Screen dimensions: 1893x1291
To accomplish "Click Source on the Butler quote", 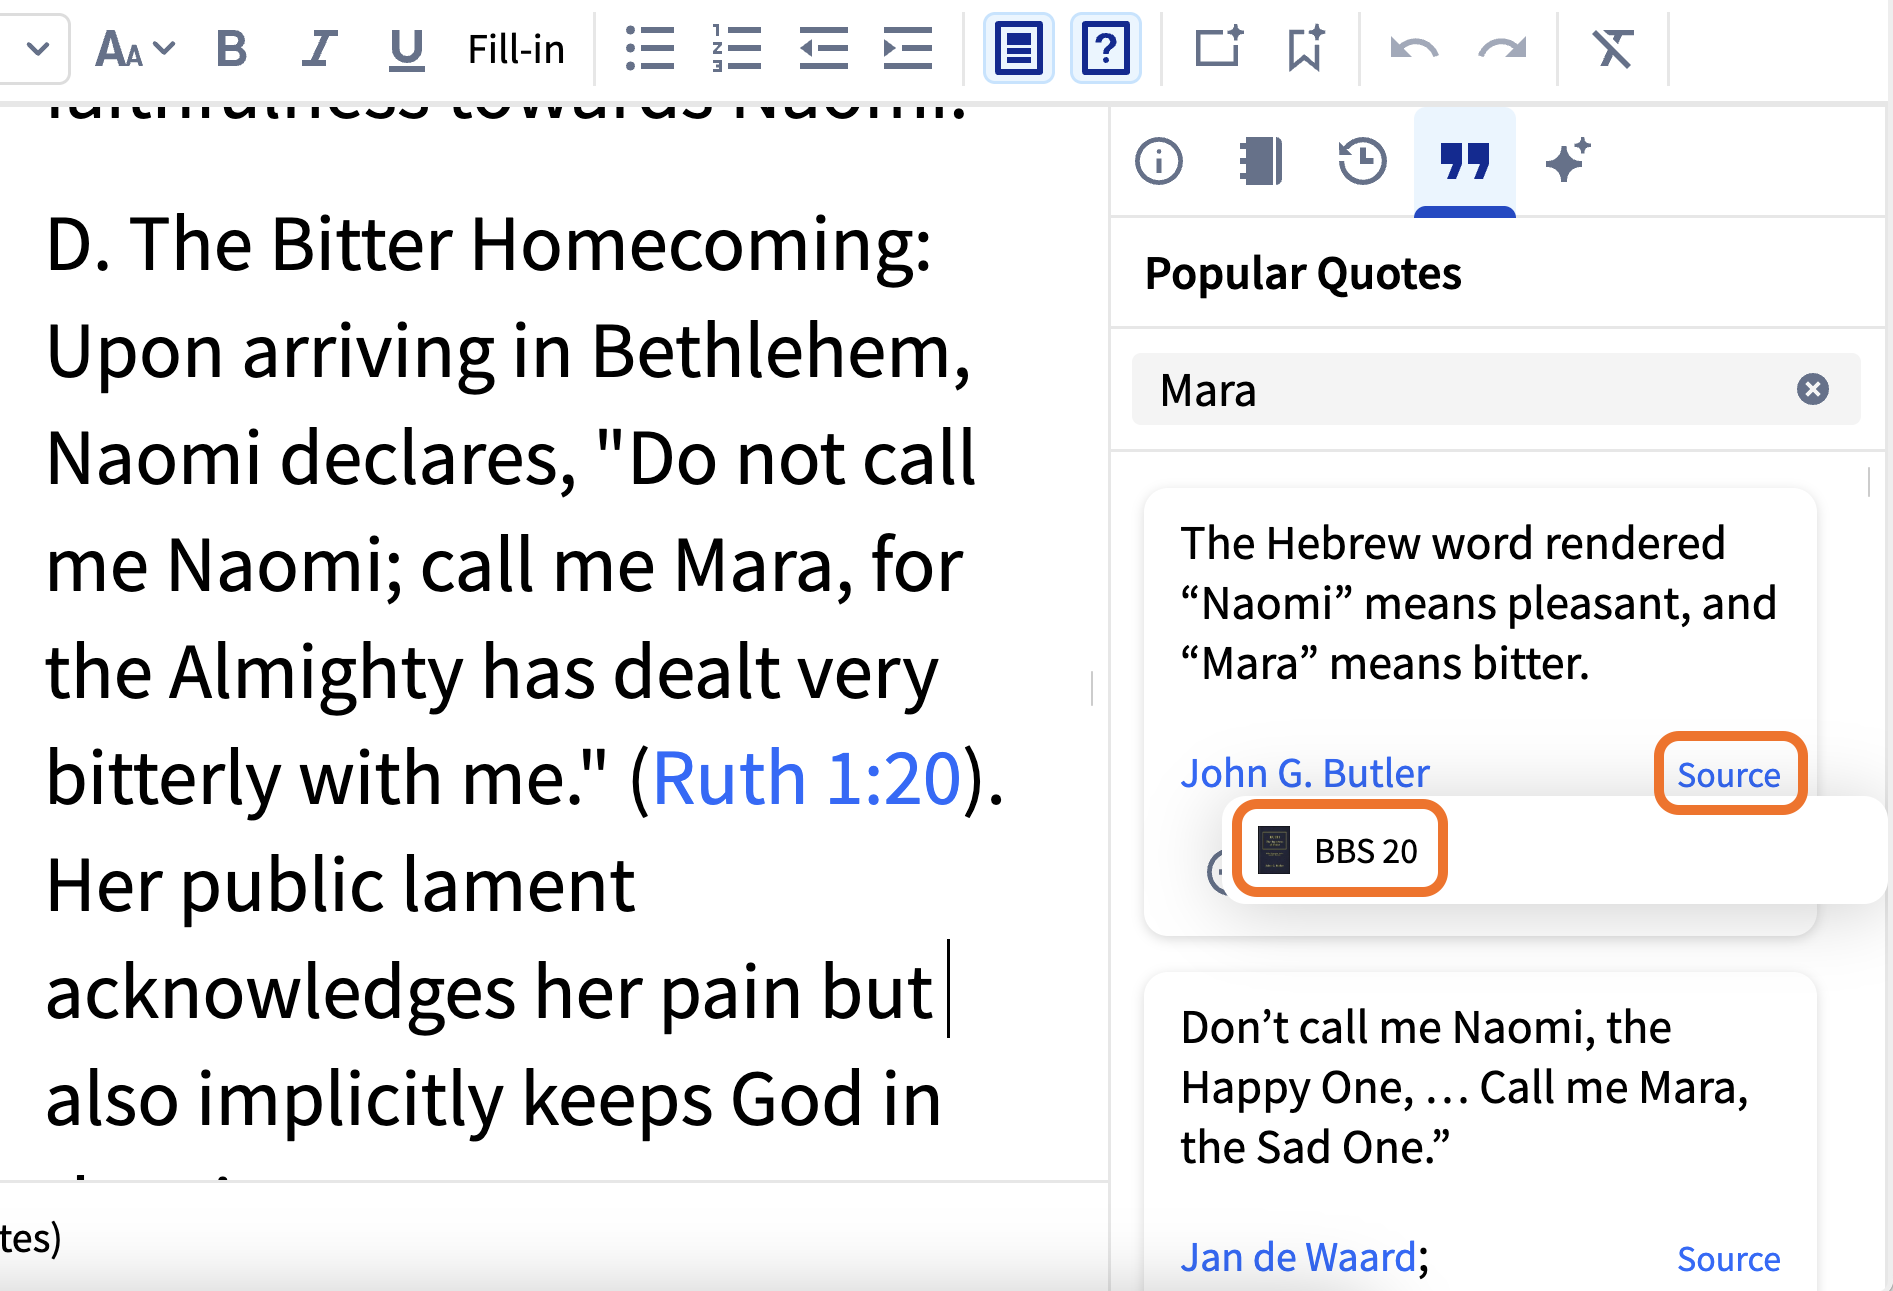I will click(x=1729, y=775).
